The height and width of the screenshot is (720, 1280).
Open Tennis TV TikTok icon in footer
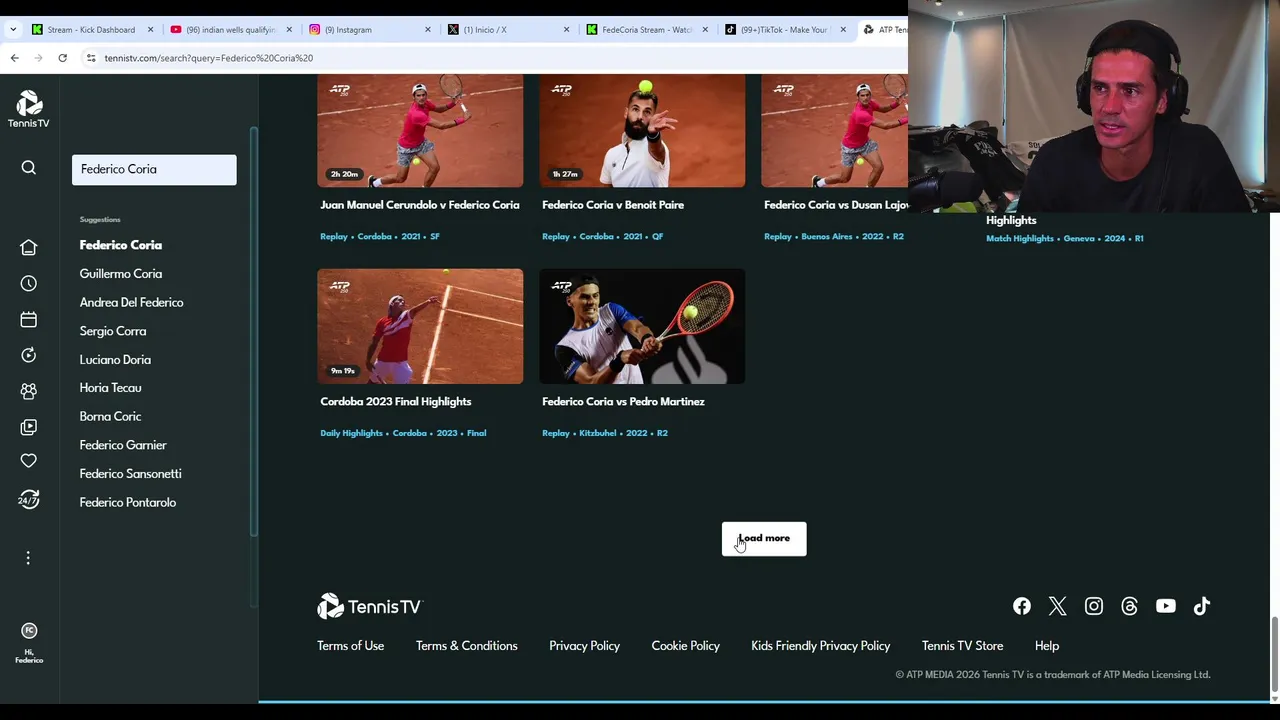pos(1202,606)
